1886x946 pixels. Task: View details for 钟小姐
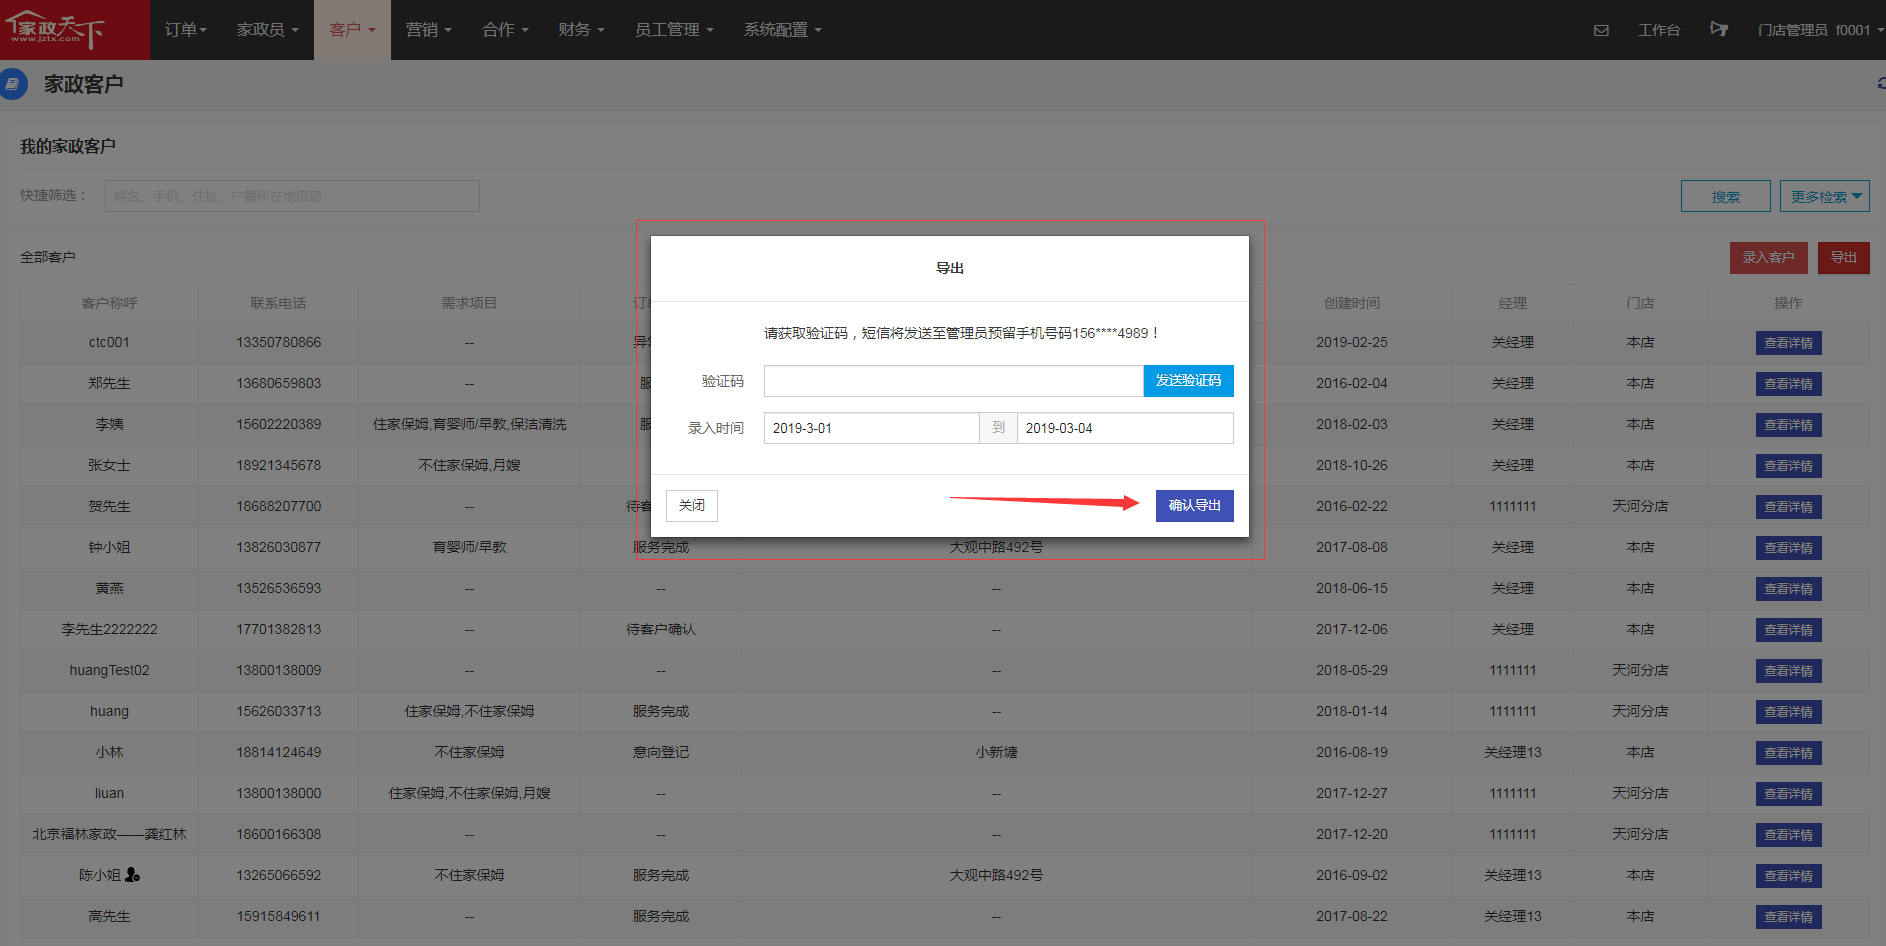coord(1788,548)
